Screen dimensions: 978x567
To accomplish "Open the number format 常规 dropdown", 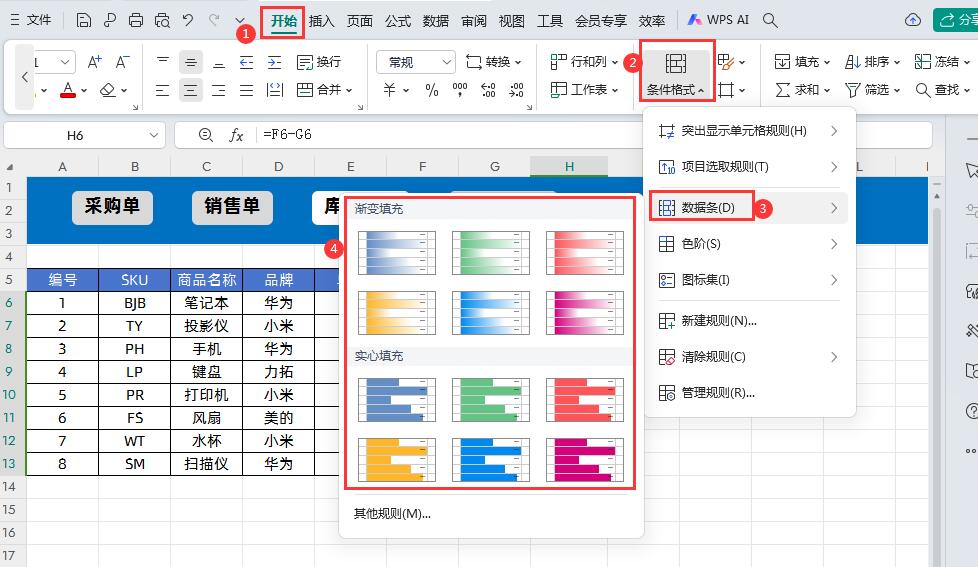I will pyautogui.click(x=416, y=62).
